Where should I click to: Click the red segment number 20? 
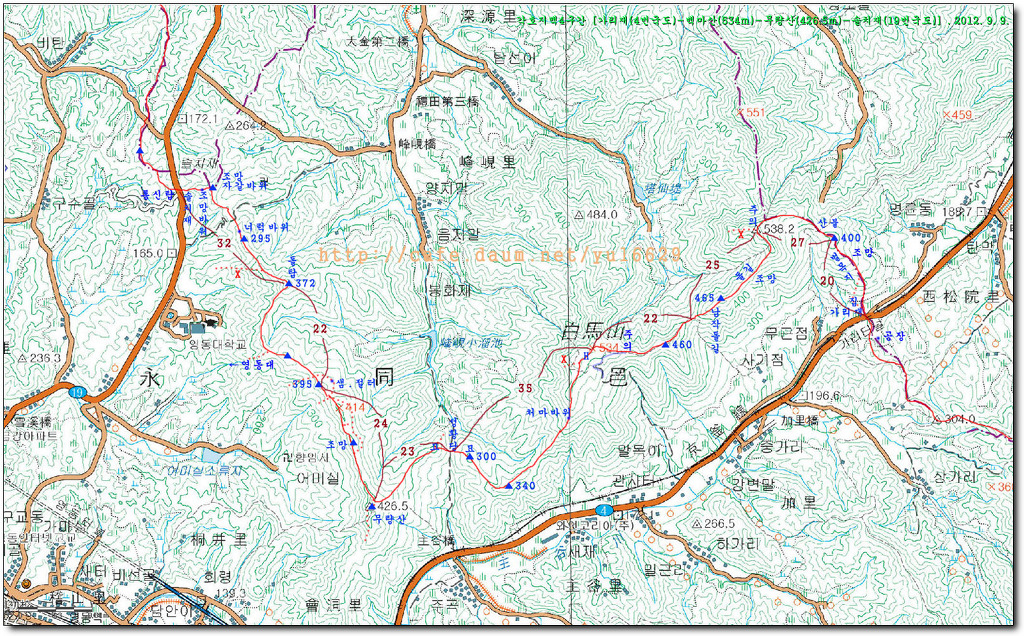tap(827, 281)
